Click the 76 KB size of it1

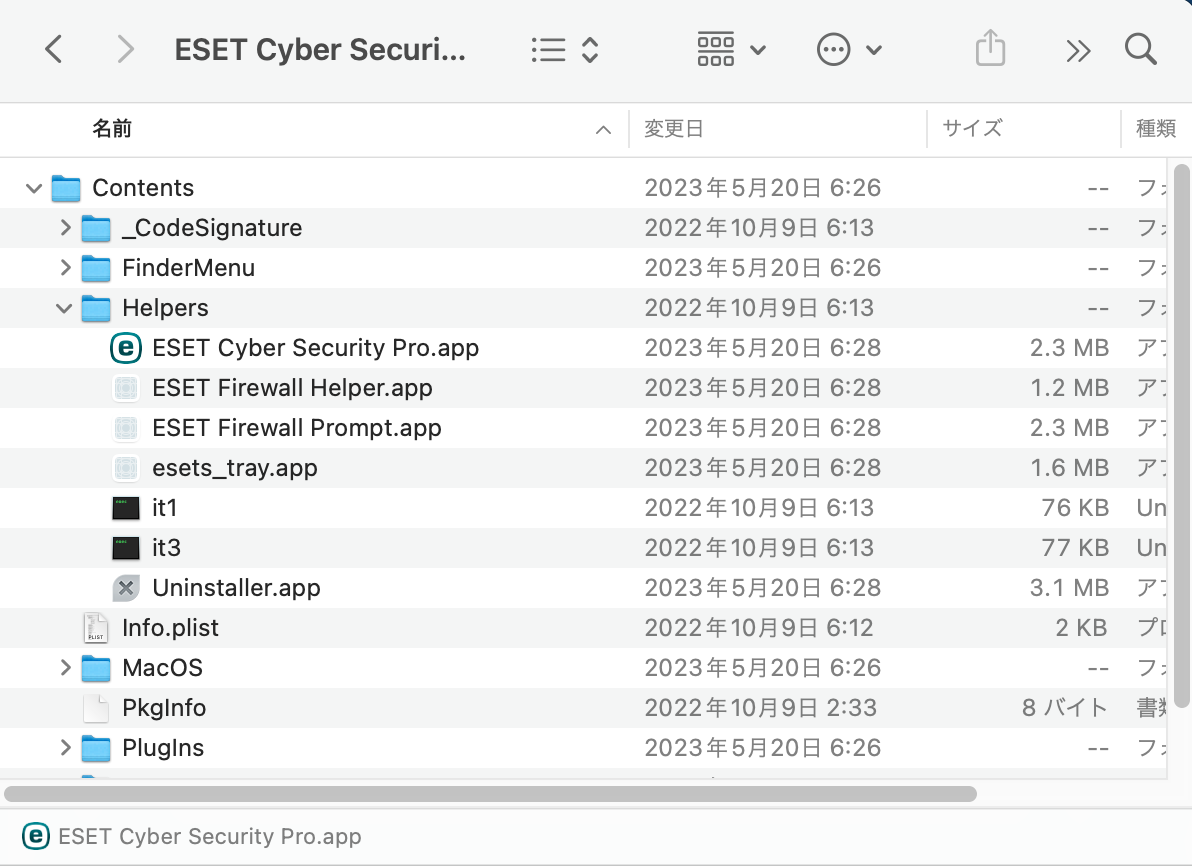click(1075, 508)
